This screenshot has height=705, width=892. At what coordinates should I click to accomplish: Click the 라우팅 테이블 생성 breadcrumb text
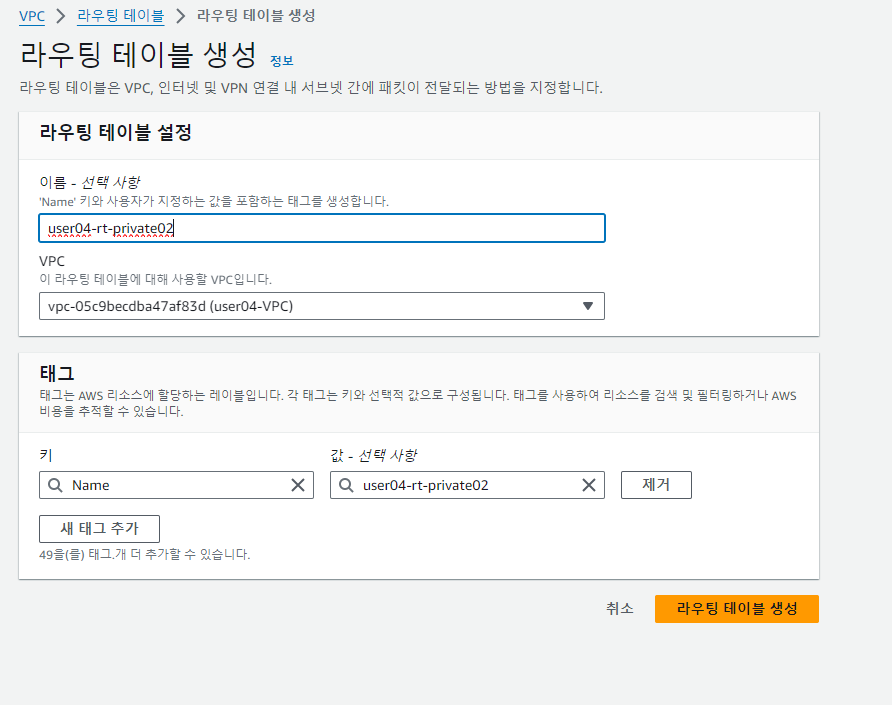(x=256, y=16)
